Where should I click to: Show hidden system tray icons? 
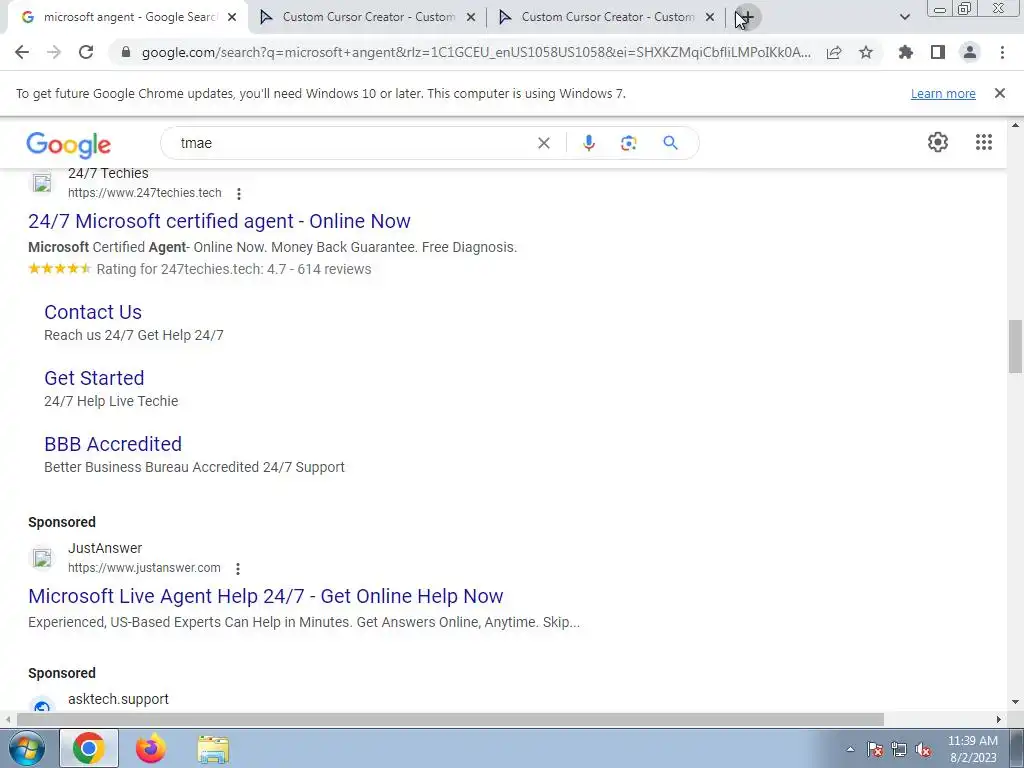[x=850, y=749]
